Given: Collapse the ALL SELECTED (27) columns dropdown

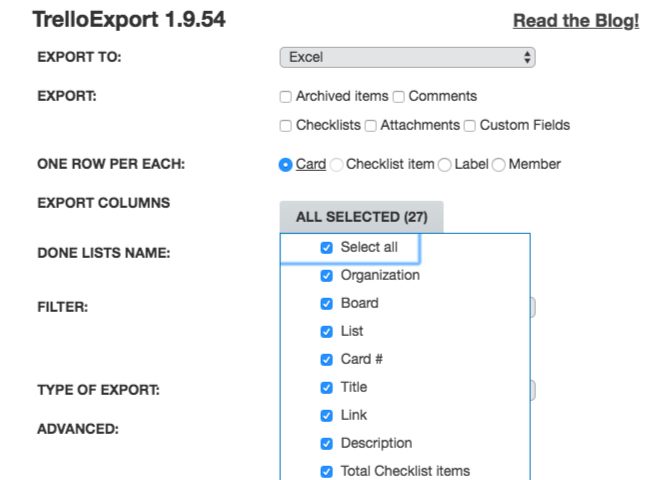Looking at the screenshot, I should click(x=361, y=217).
